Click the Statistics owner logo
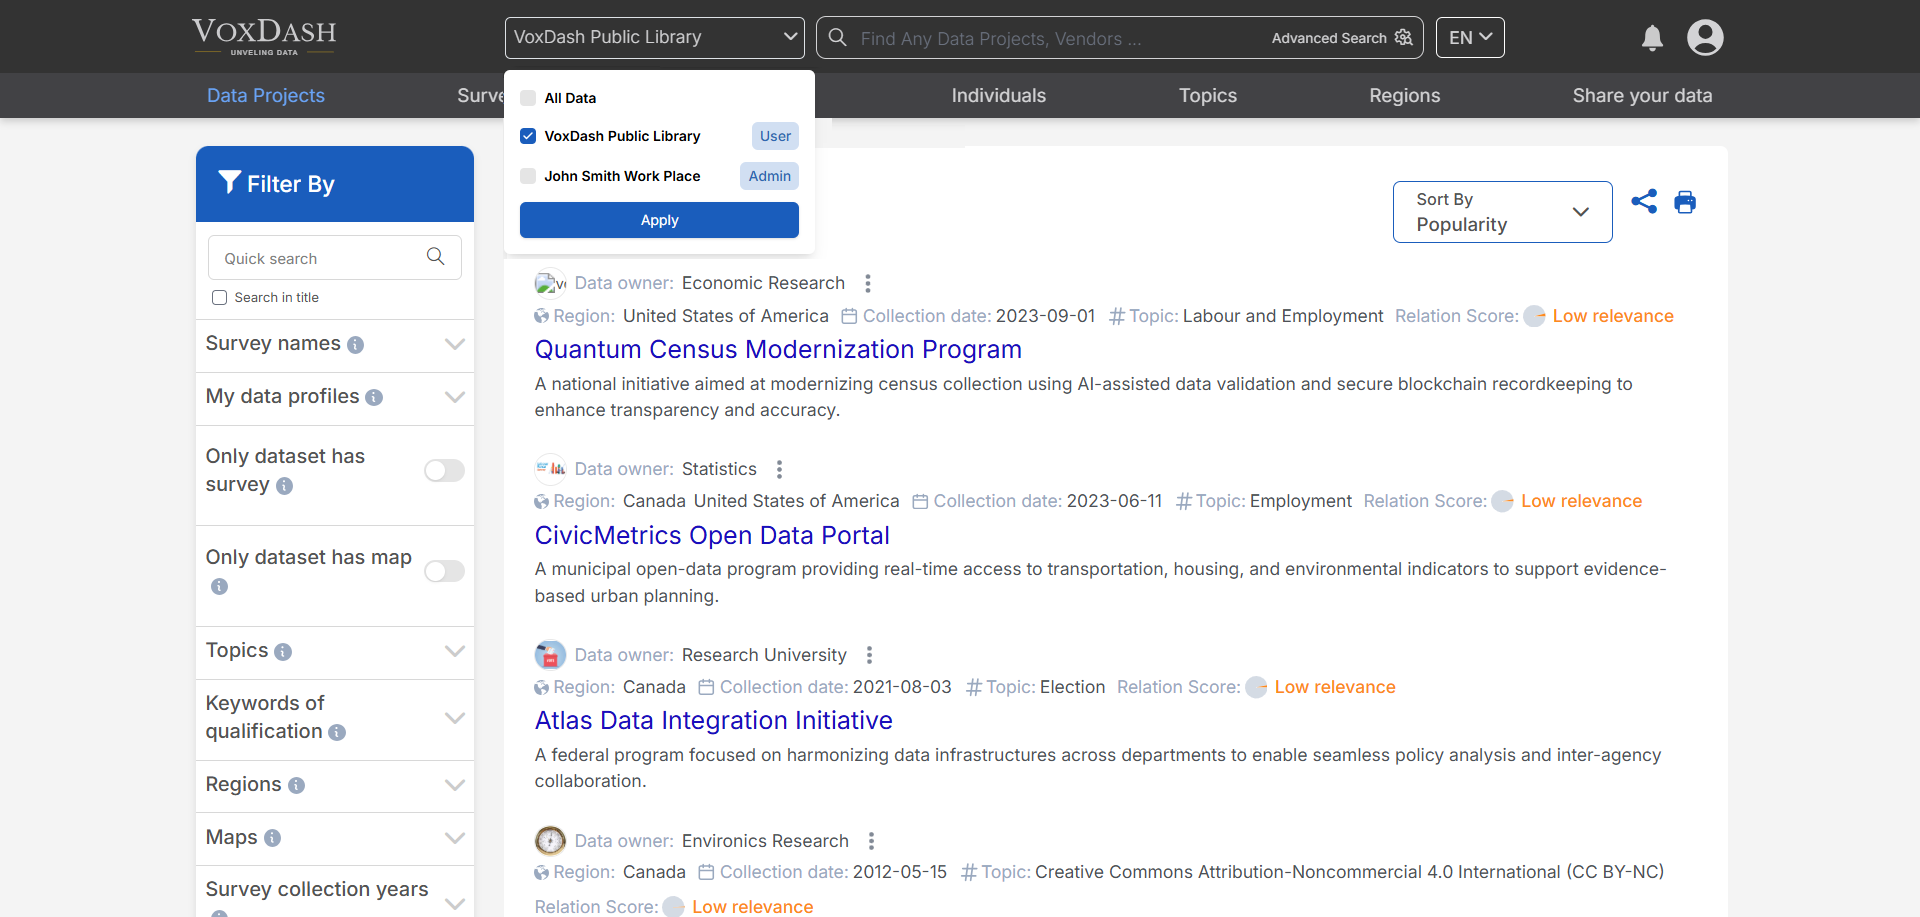Viewport: 1920px width, 917px height. tap(550, 469)
